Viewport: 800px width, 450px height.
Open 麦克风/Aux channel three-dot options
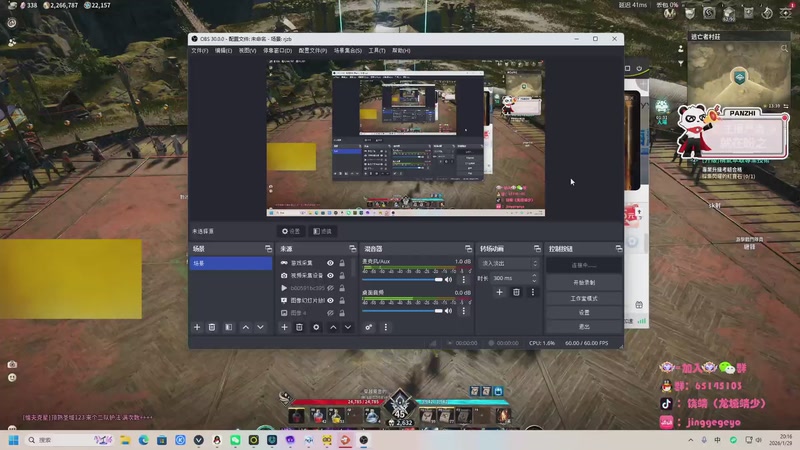(x=463, y=279)
